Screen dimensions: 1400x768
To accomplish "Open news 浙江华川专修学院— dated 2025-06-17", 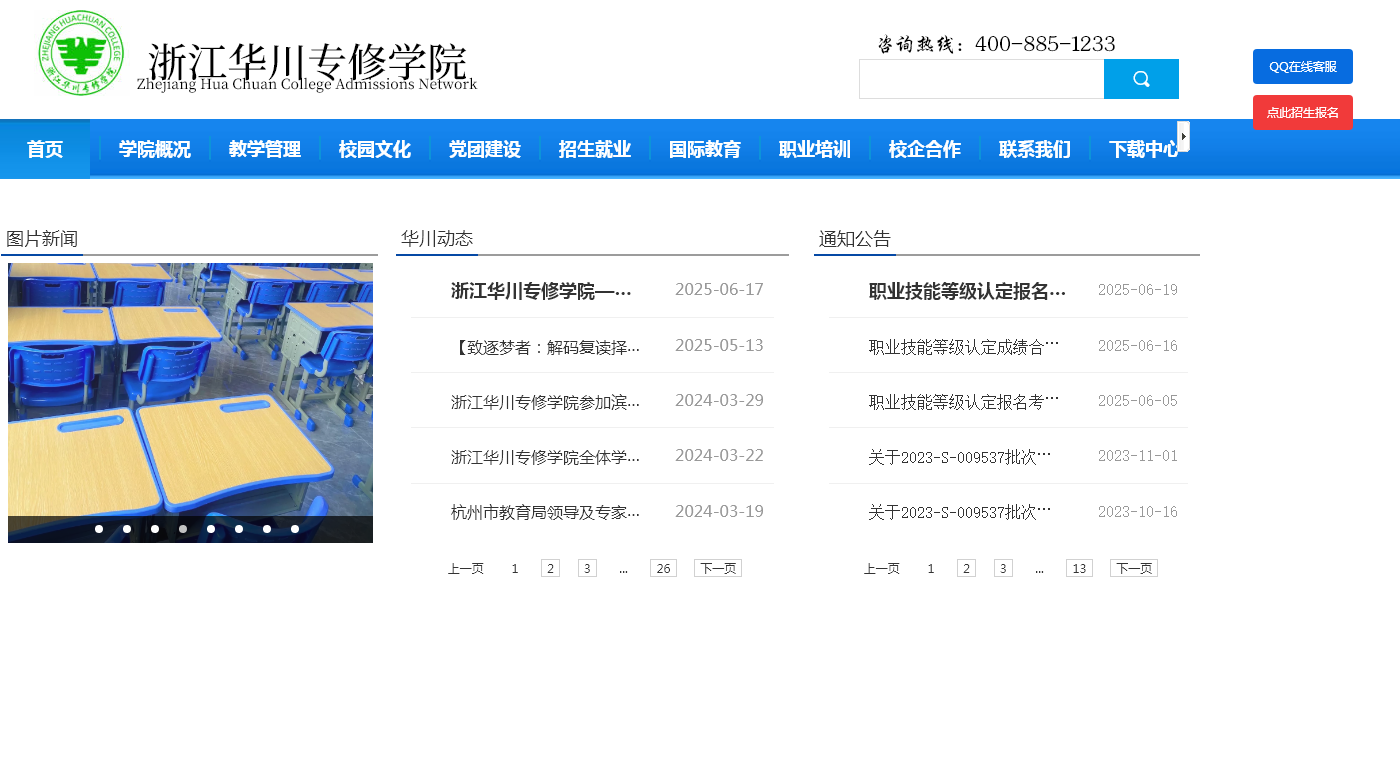I will click(x=541, y=291).
